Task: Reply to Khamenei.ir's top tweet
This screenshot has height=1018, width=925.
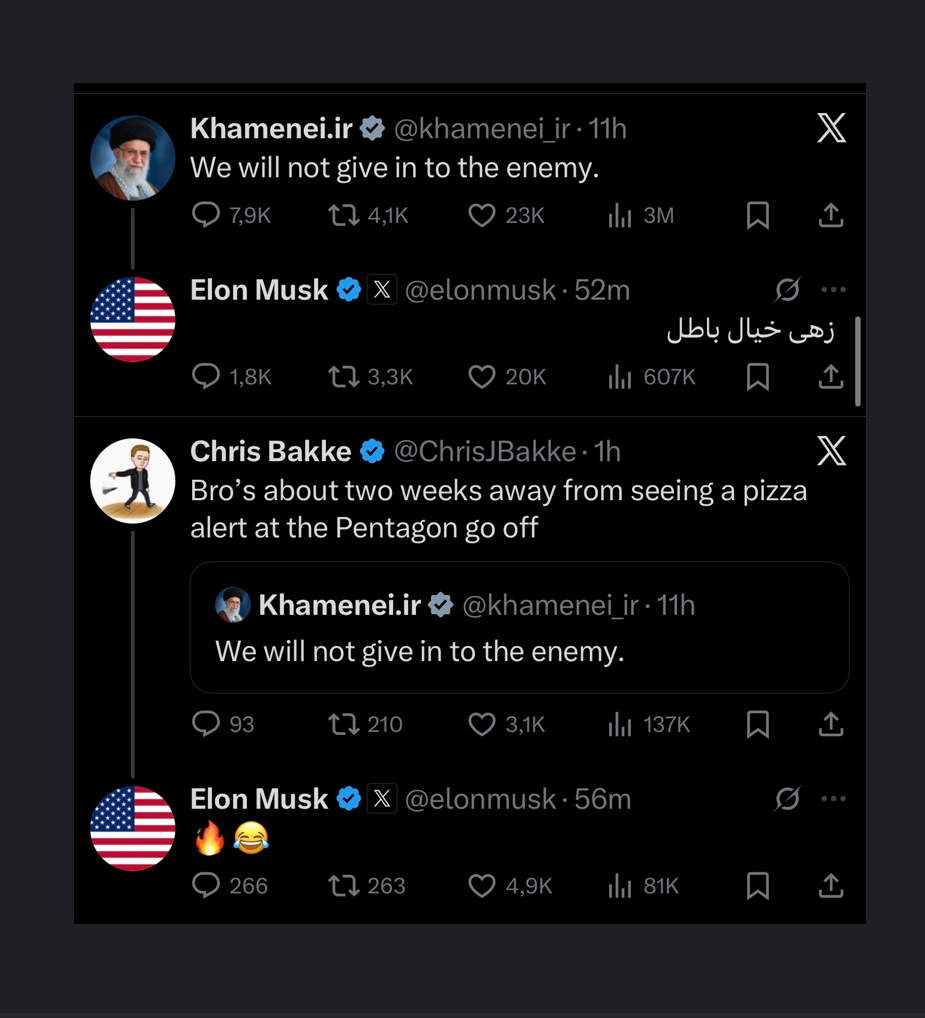Action: click(206, 215)
